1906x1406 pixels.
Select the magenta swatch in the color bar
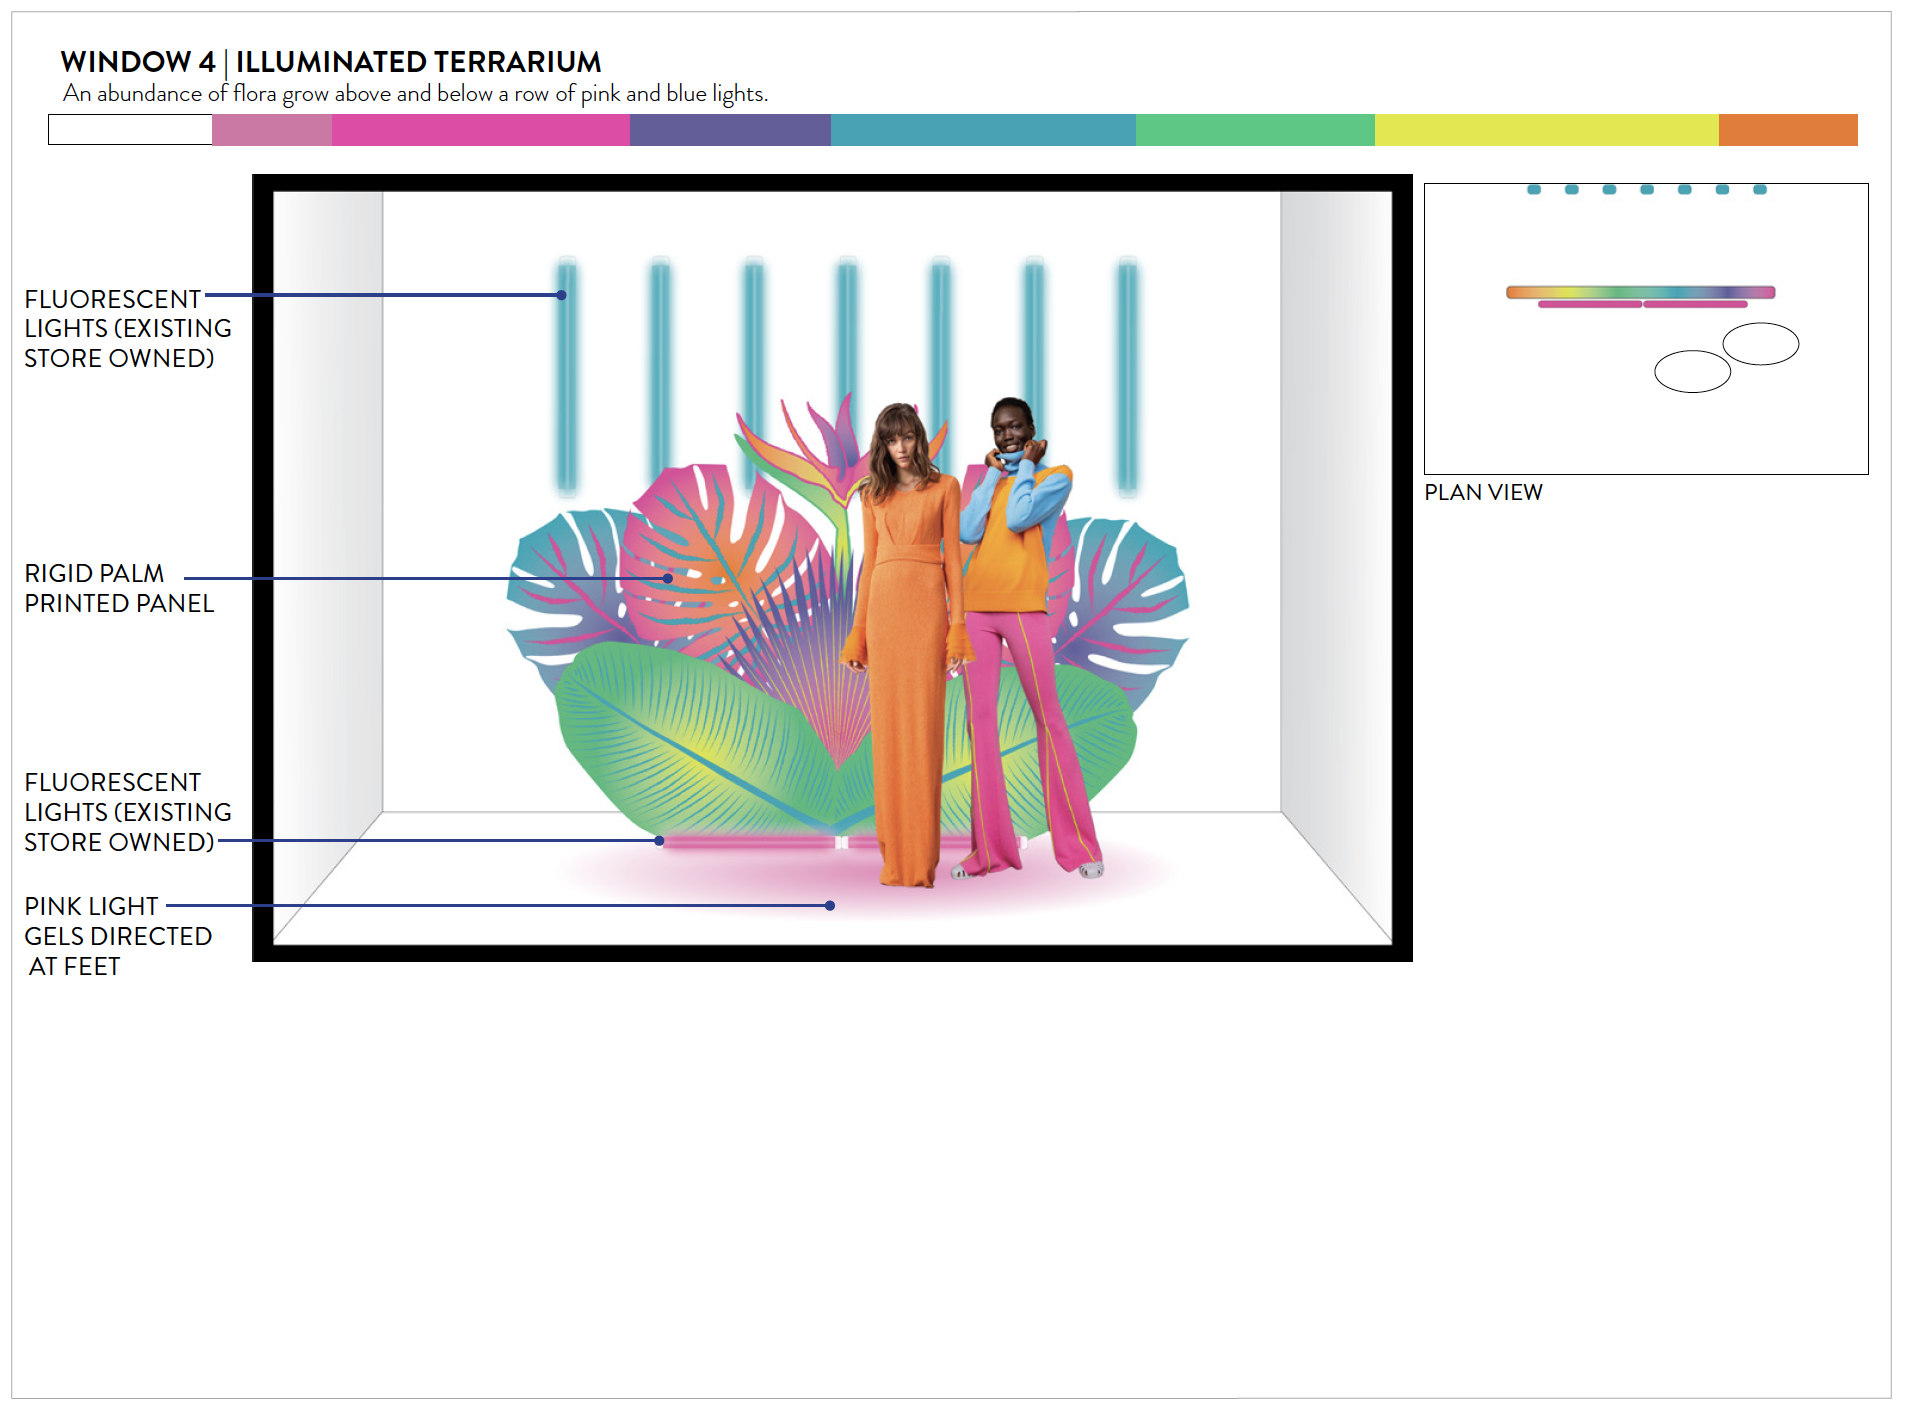481,130
